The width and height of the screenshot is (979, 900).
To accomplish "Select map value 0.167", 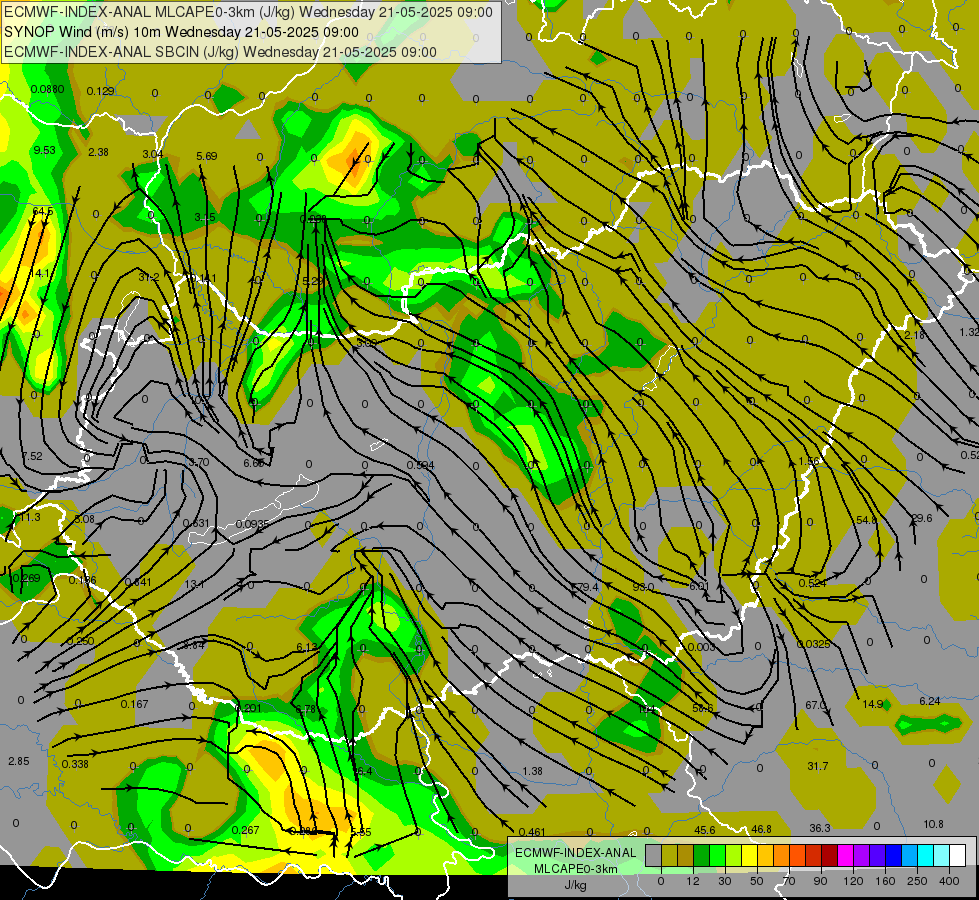I will click(134, 705).
